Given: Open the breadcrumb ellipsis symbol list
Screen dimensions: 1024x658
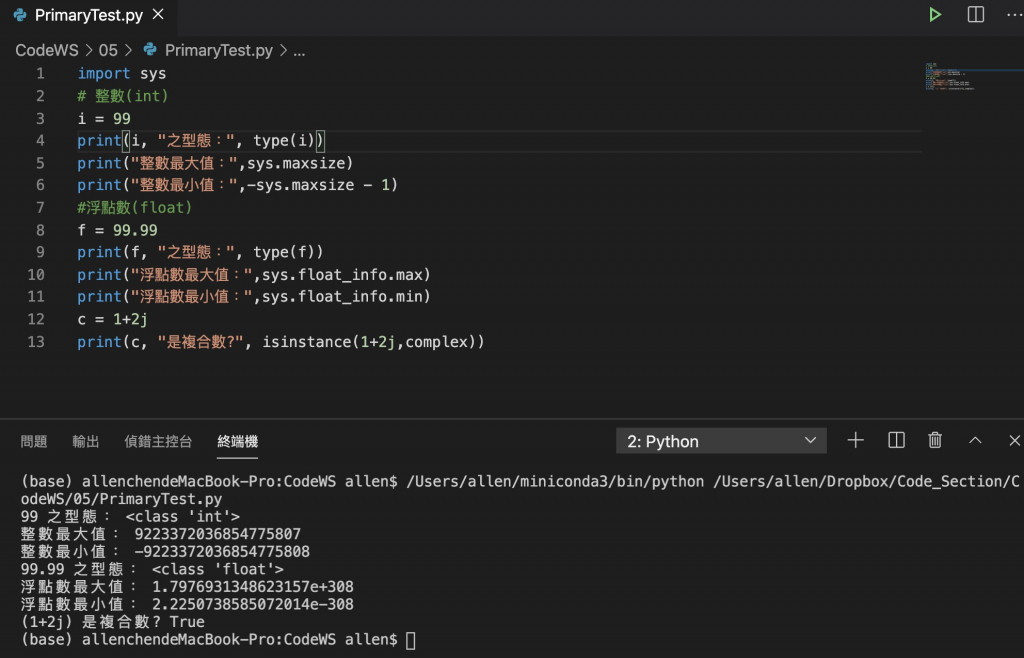Looking at the screenshot, I should (299, 51).
